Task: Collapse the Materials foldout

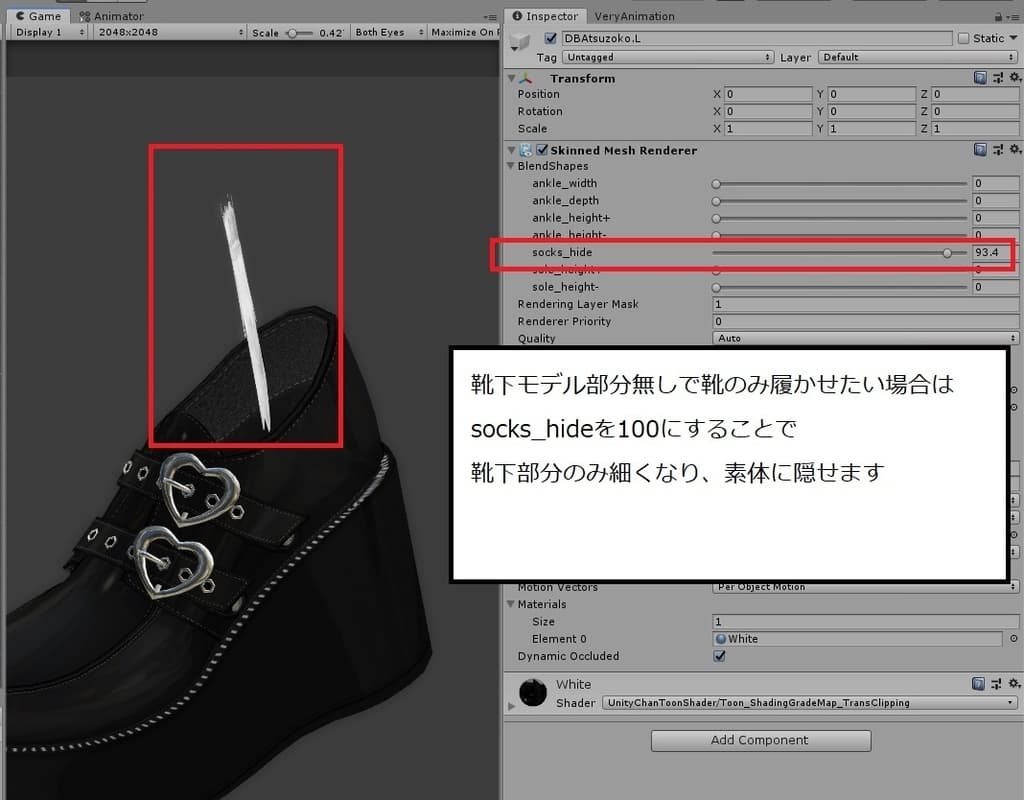Action: click(511, 604)
